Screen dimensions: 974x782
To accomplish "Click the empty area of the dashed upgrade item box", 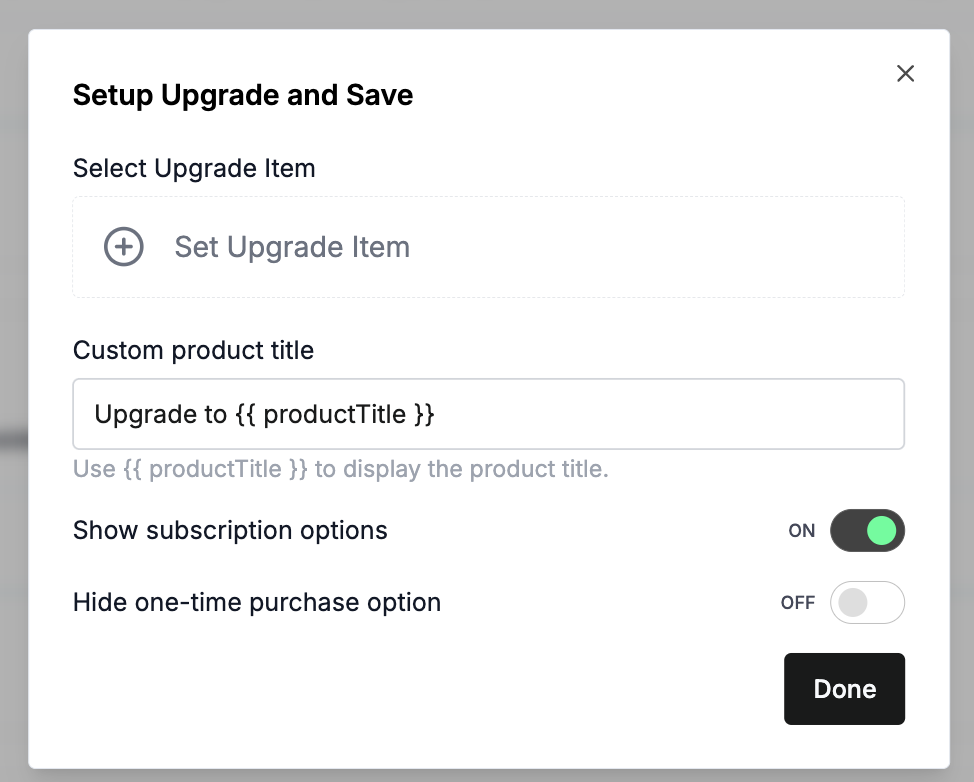I will click(x=660, y=247).
